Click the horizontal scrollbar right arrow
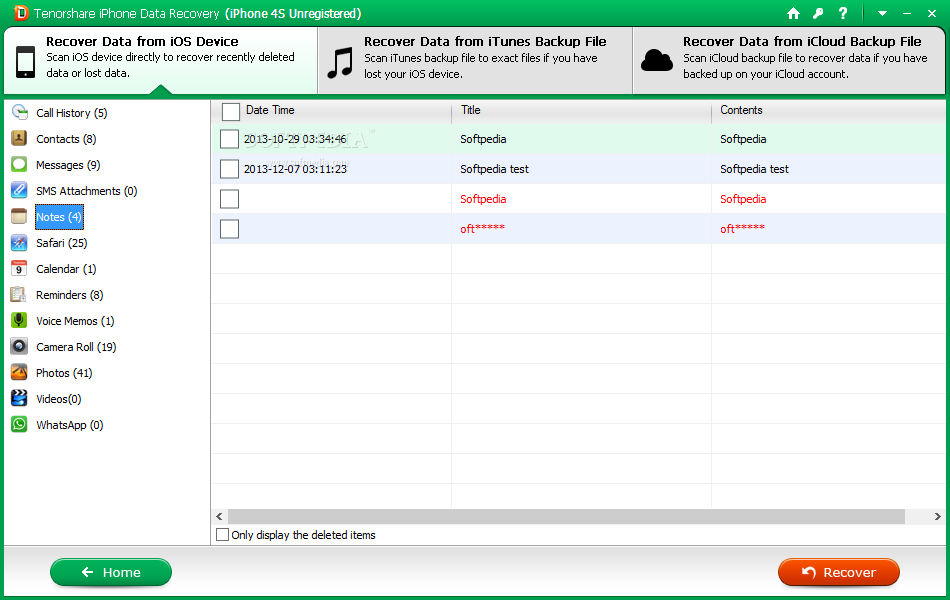Screen dimensions: 950x600 pyautogui.click(x=937, y=516)
